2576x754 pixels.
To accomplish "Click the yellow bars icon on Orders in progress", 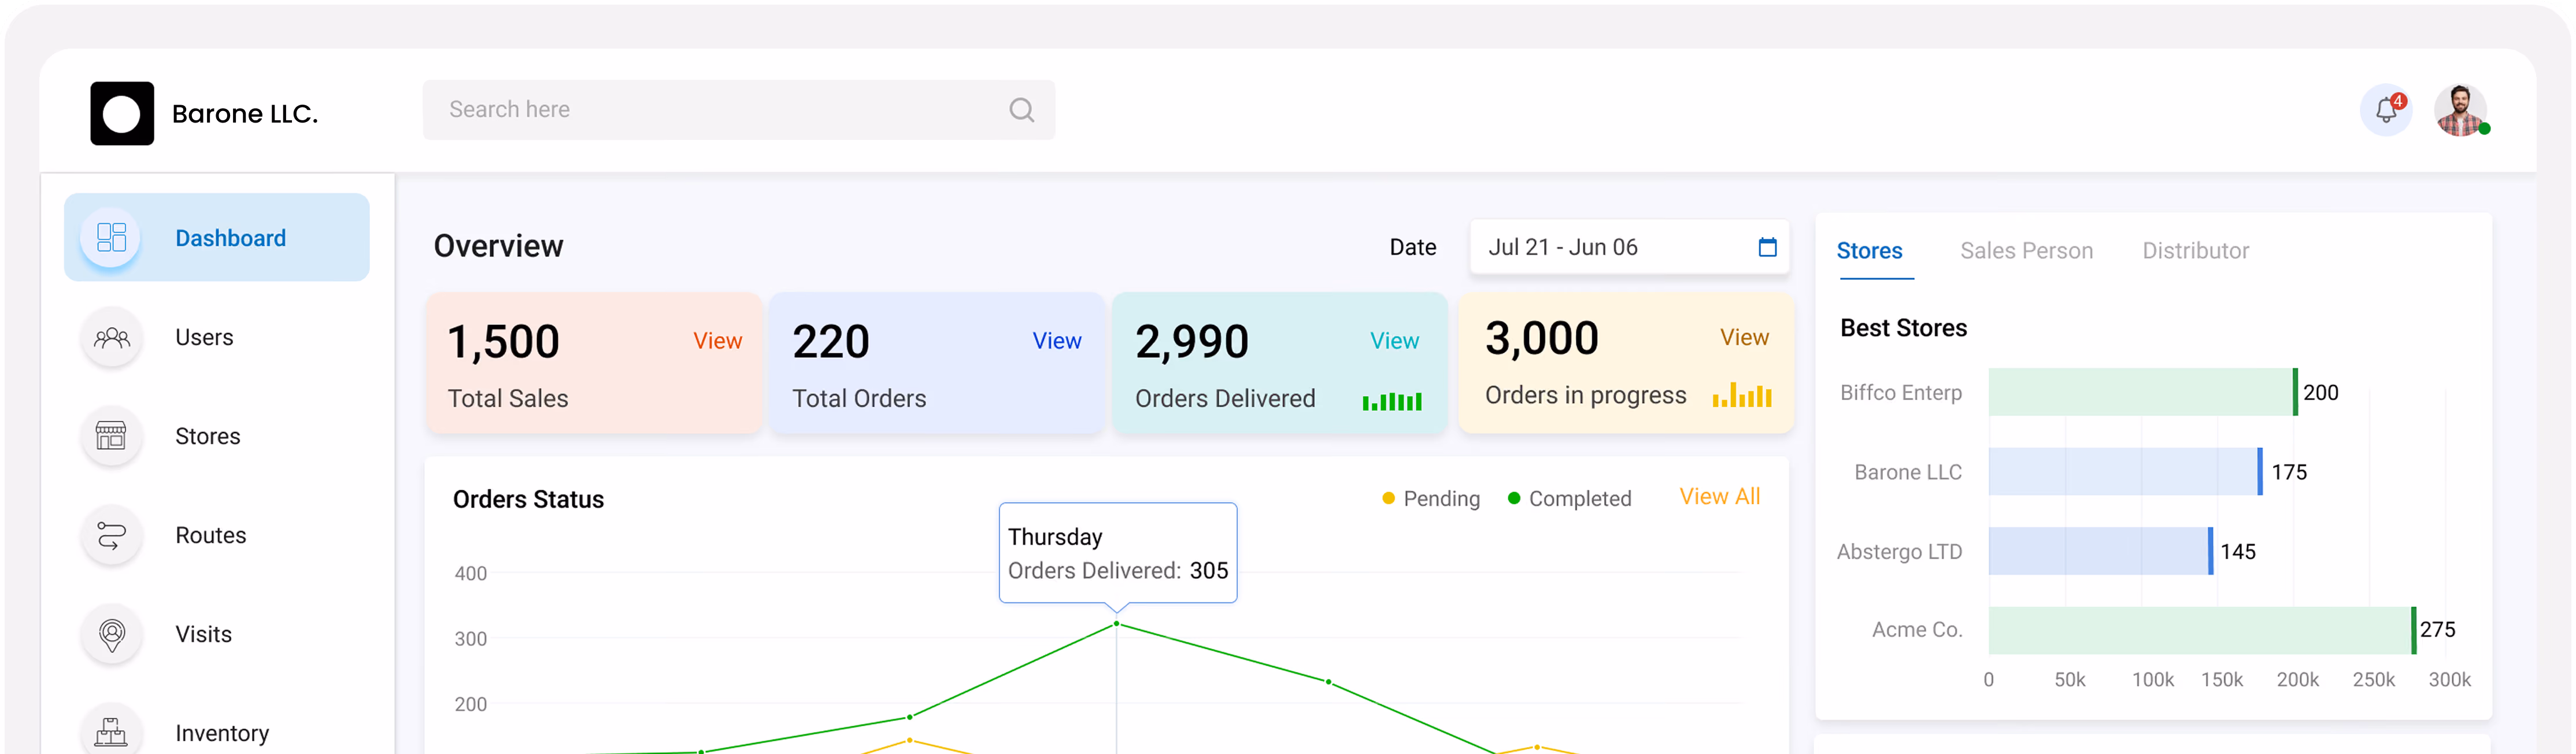I will (x=1741, y=395).
